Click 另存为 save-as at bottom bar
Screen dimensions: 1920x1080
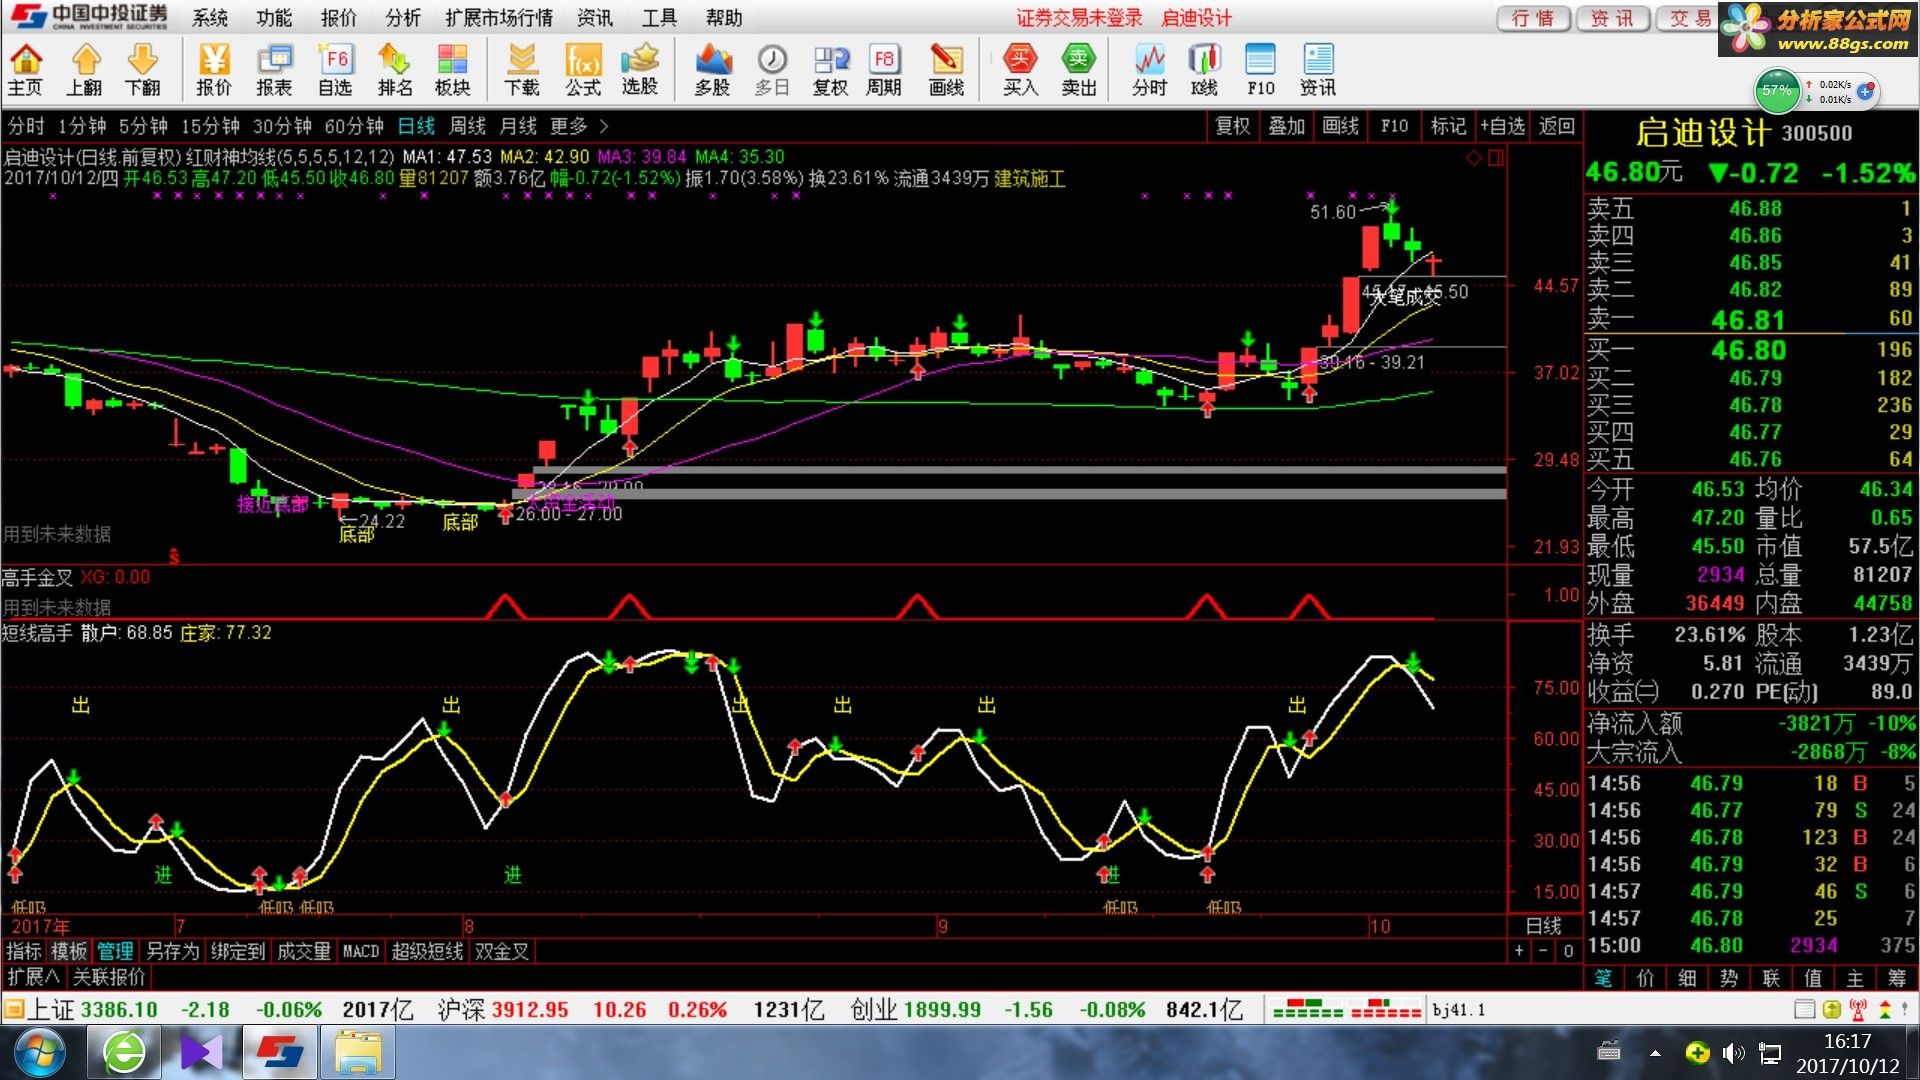(x=173, y=951)
